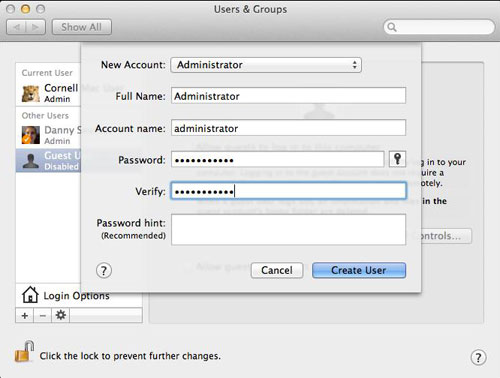Select the Danny Admin user row
This screenshot has height=378, width=500.
[x=48, y=135]
